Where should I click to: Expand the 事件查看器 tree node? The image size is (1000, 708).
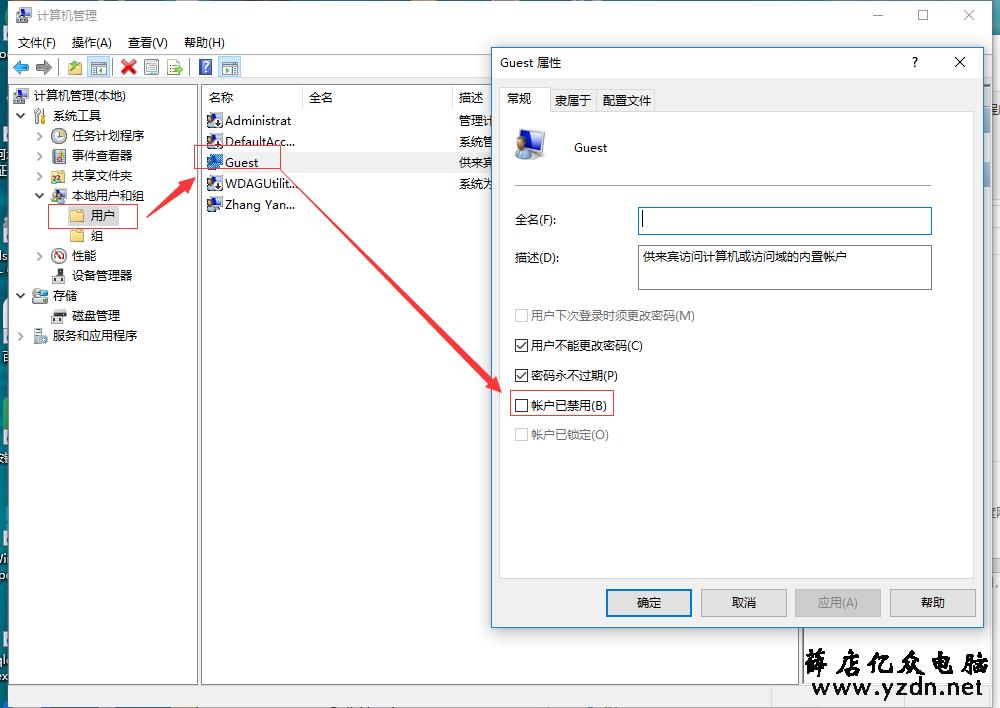point(40,156)
